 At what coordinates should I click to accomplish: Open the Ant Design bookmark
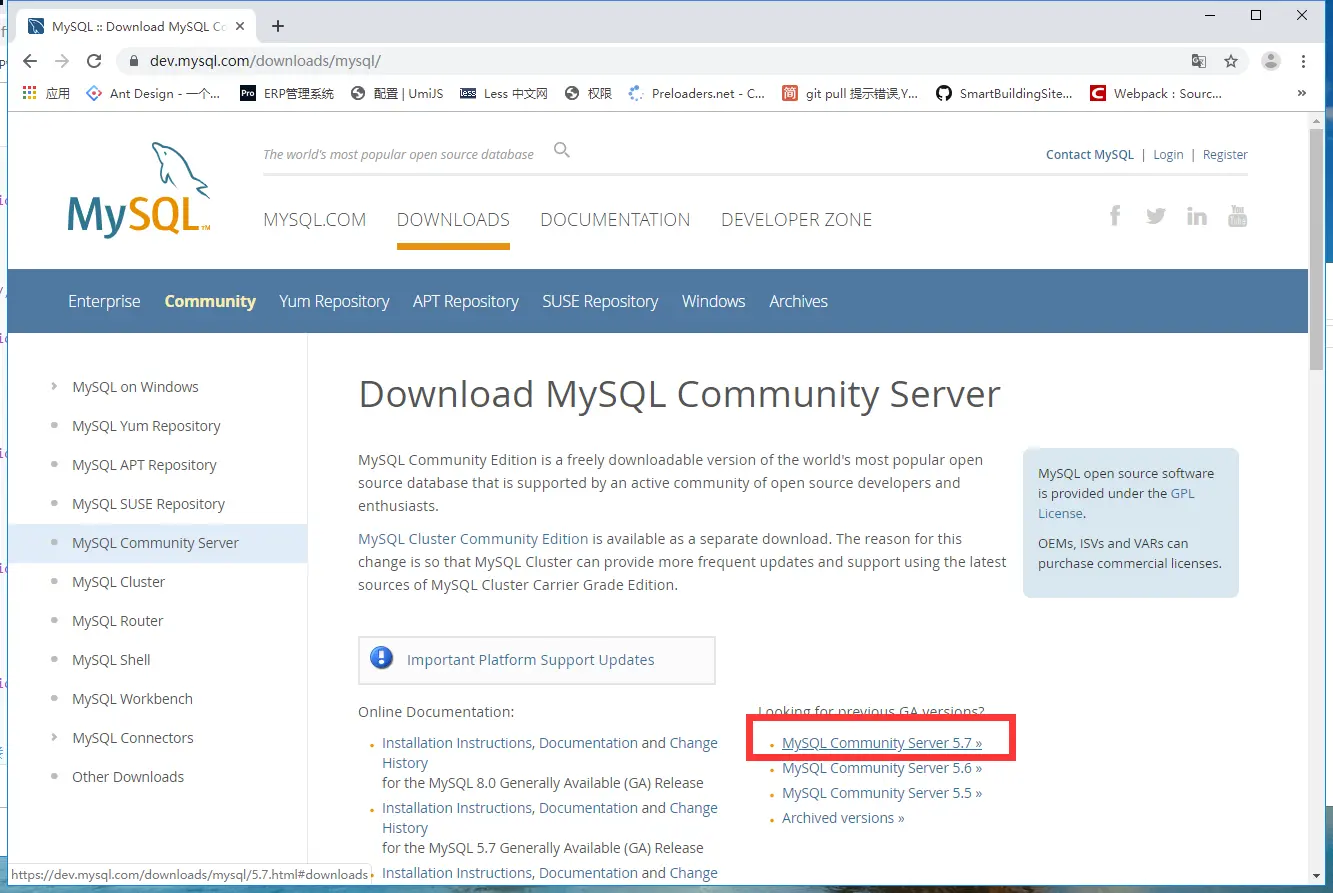(153, 93)
